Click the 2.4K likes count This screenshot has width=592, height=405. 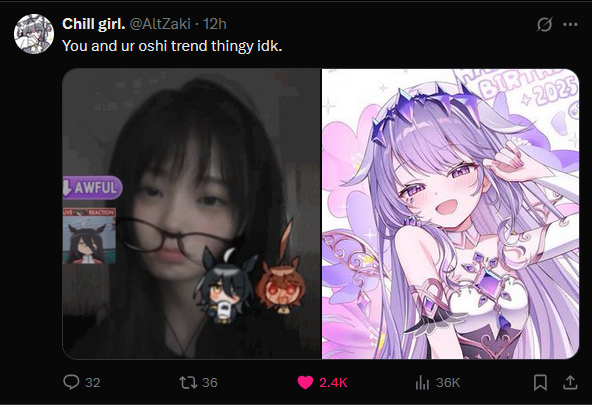pyautogui.click(x=333, y=383)
